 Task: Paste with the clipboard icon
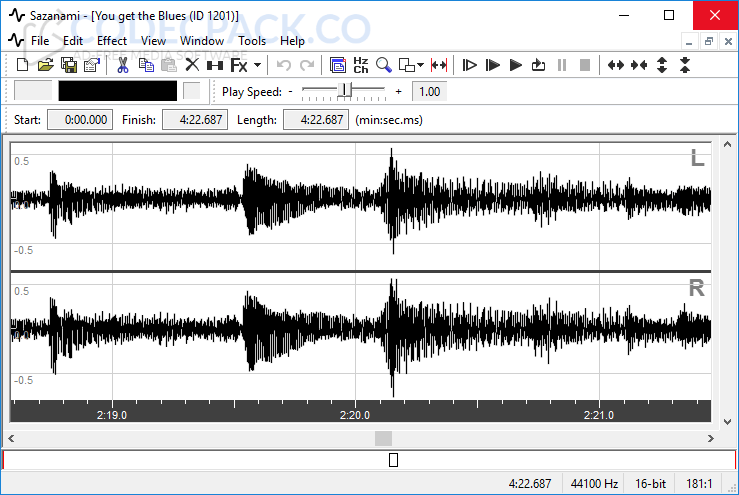click(169, 65)
